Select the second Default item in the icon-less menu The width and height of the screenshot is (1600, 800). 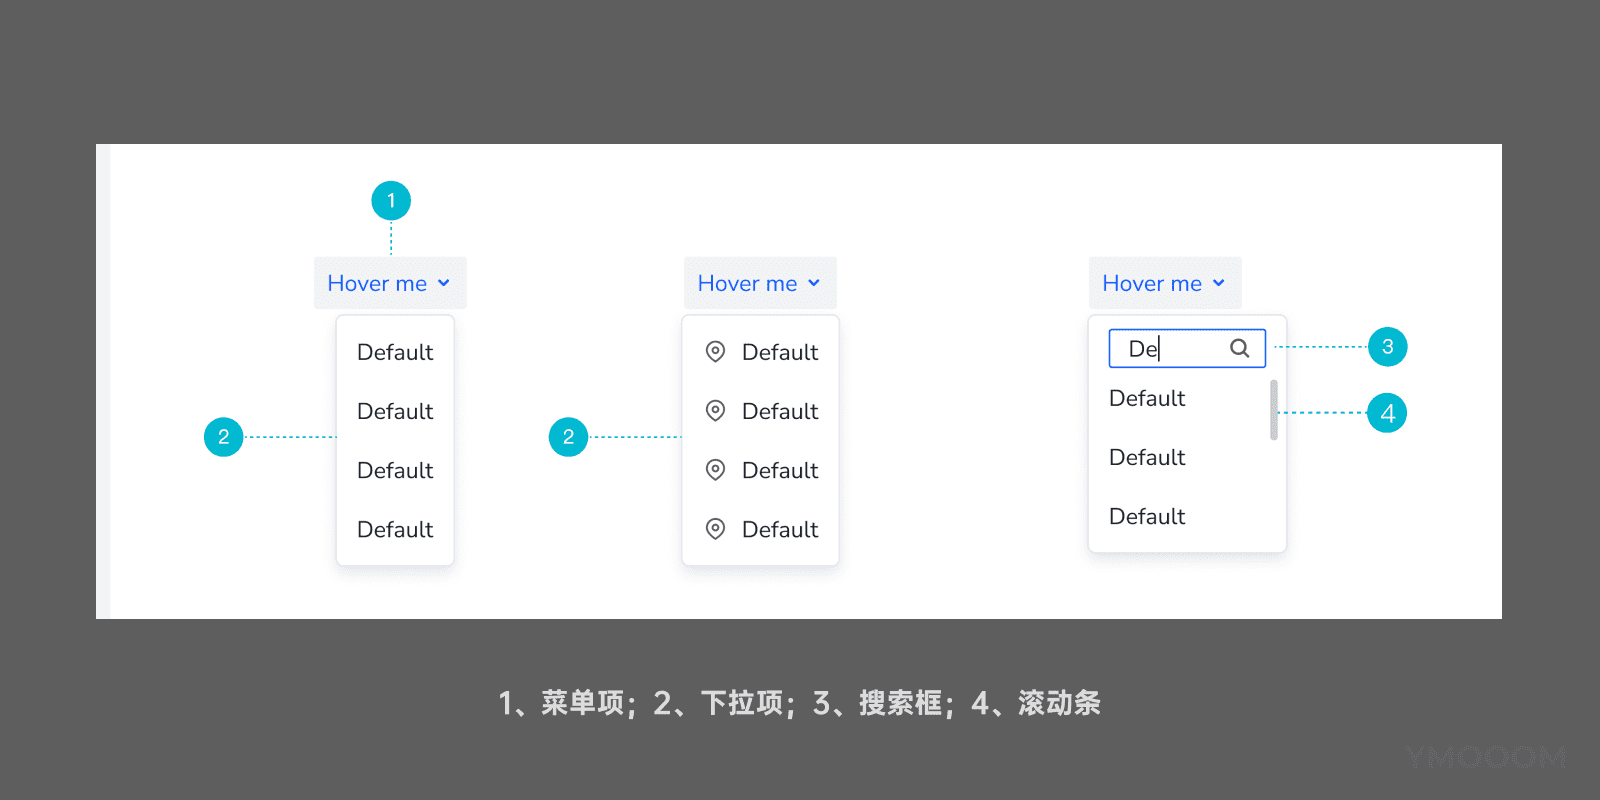395,411
